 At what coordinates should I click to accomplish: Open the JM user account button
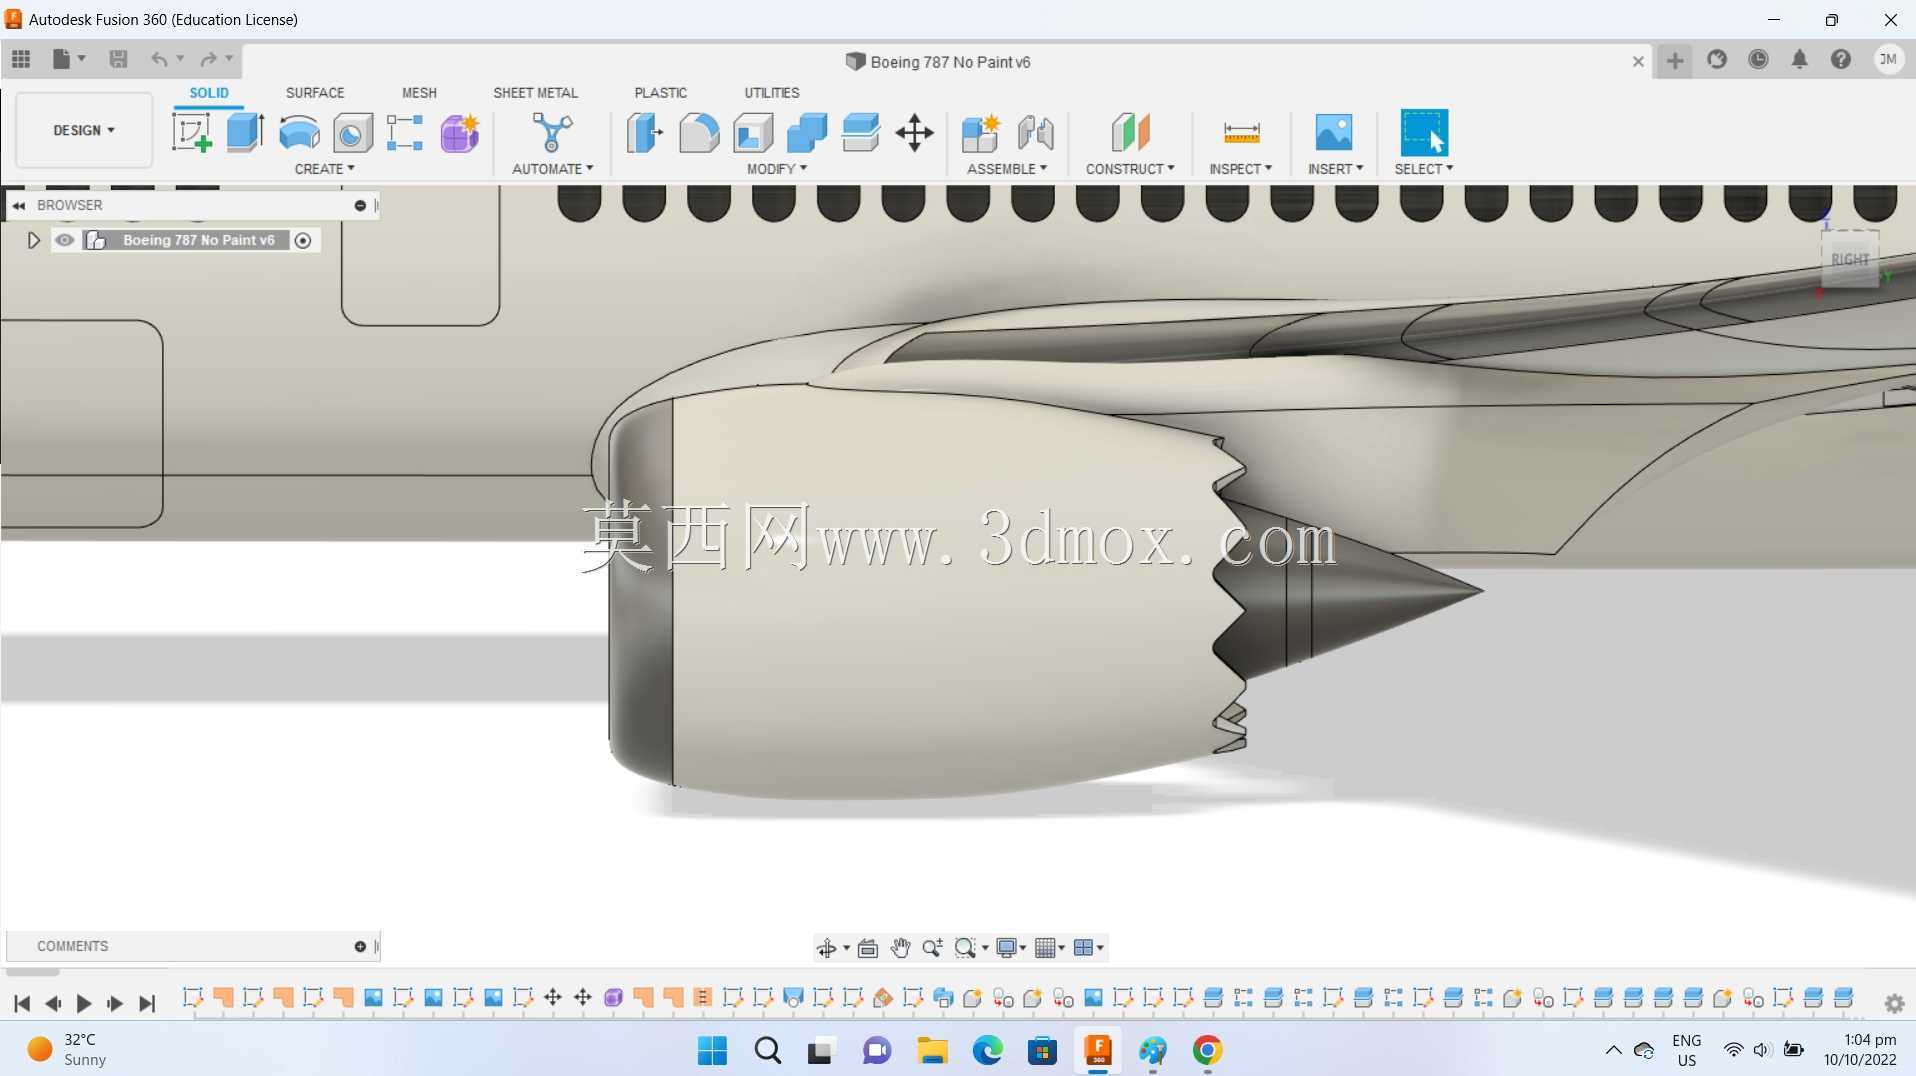click(1888, 60)
